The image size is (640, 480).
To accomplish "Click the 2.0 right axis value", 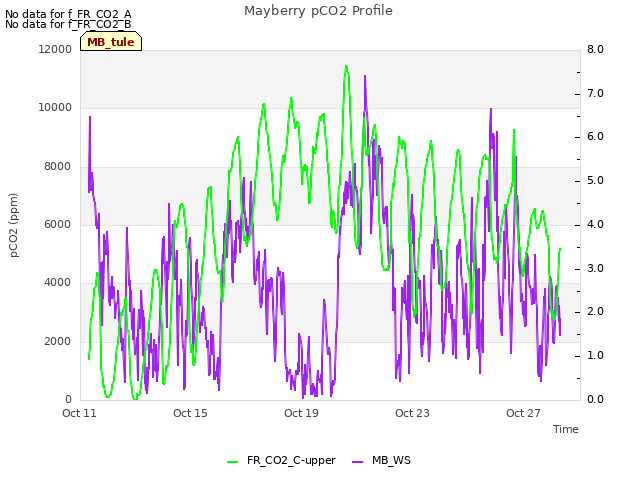I will 595,312.
